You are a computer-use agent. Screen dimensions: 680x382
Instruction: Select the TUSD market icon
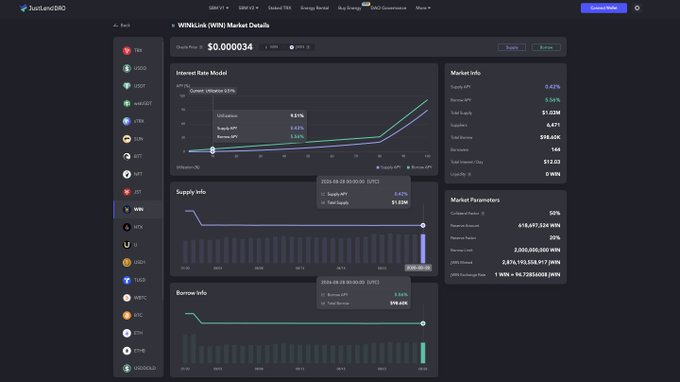127,280
